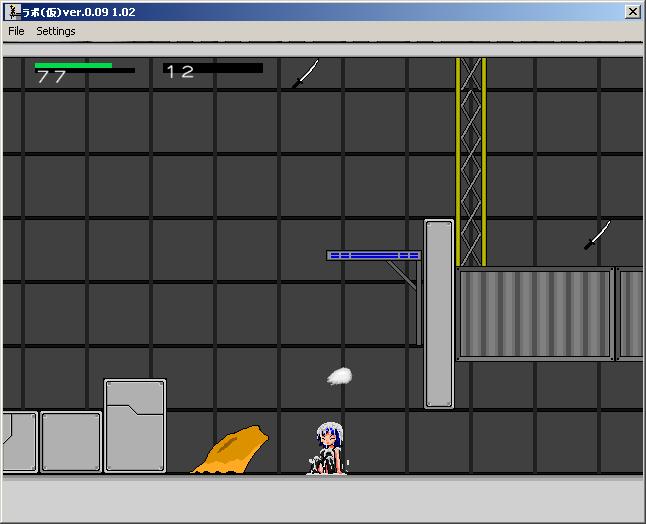Click the flying knife near the container

pos(597,235)
